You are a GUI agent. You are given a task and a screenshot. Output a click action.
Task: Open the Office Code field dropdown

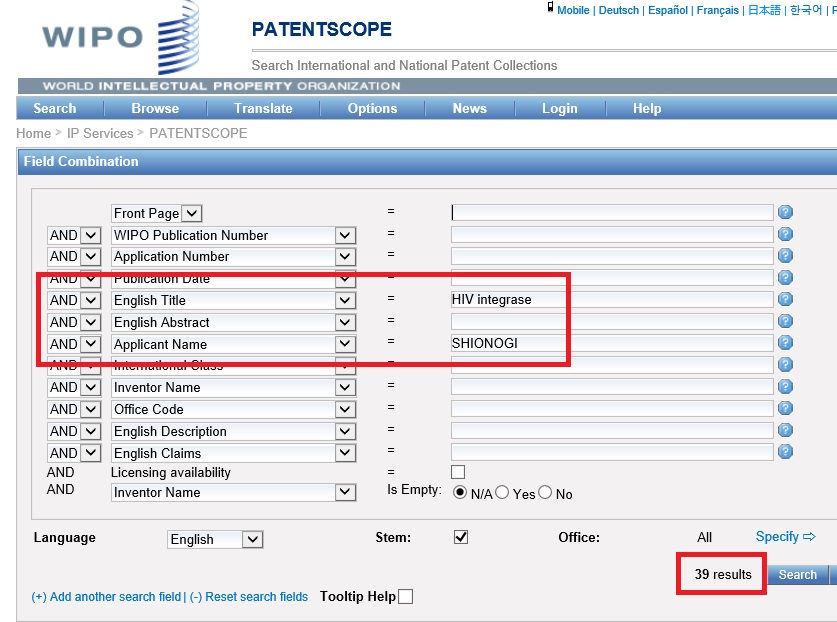[x=345, y=410]
